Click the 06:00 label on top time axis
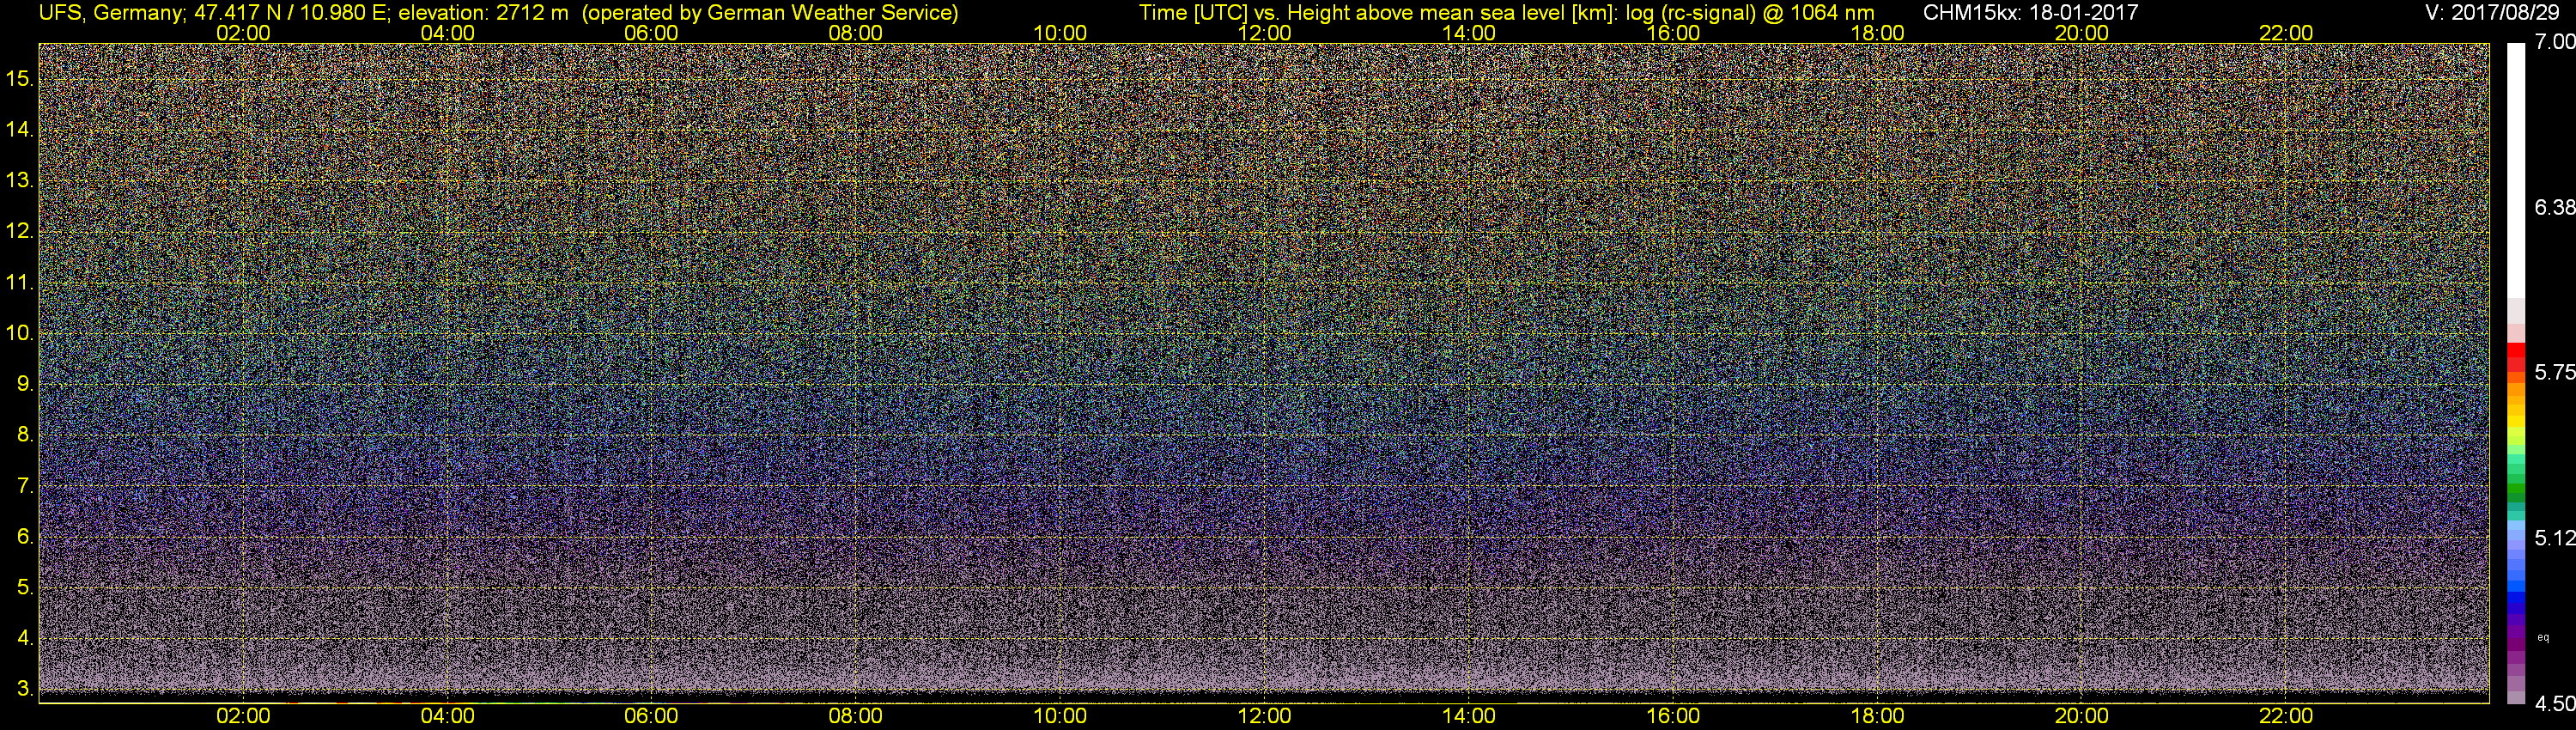 click(651, 33)
